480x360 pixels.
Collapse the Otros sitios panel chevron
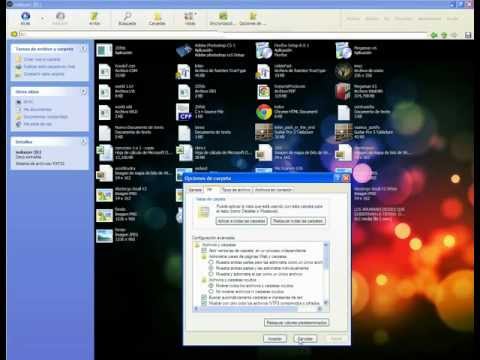point(84,92)
